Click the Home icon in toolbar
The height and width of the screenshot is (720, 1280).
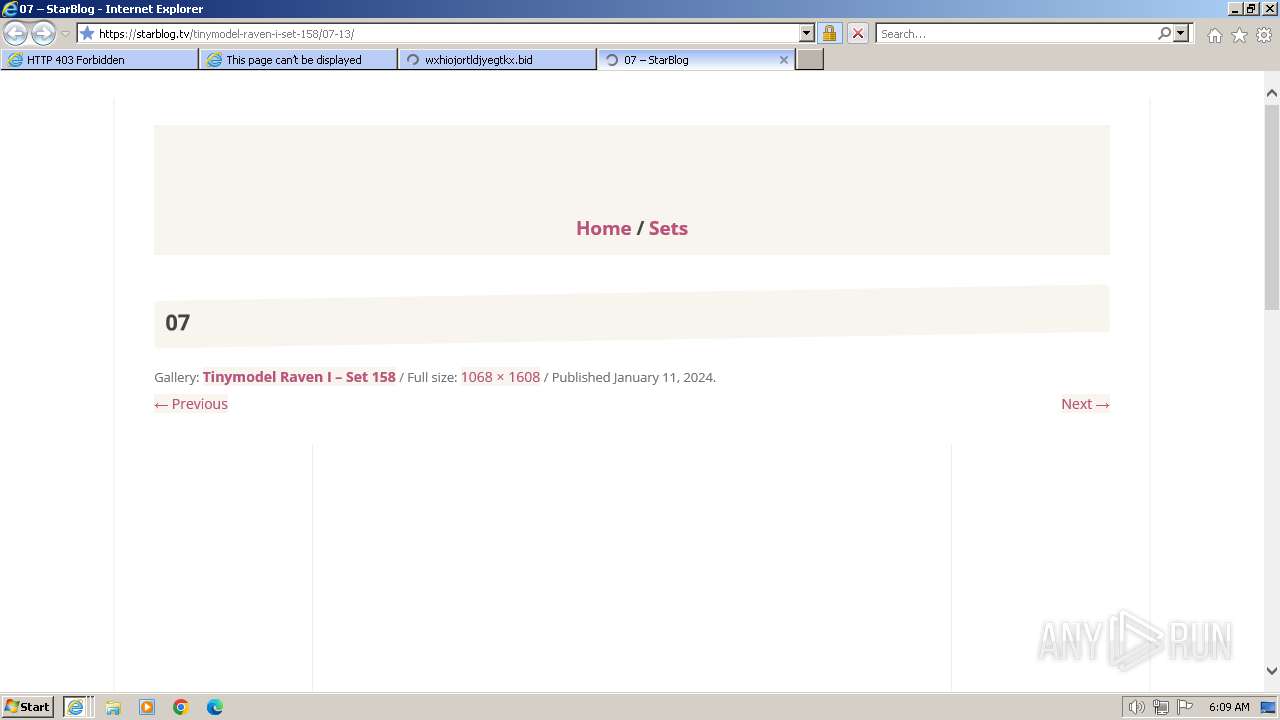[1214, 35]
